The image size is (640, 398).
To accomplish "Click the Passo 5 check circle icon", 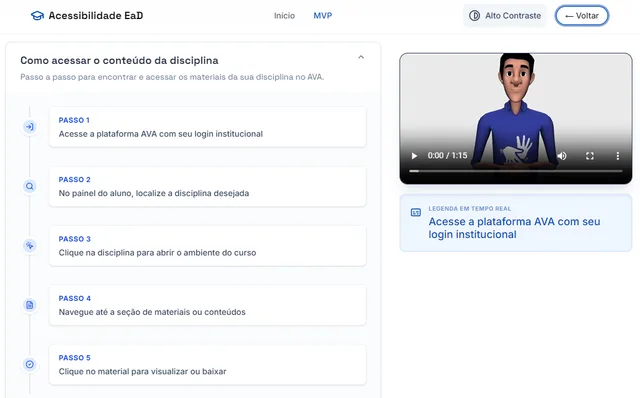I will [x=30, y=364].
